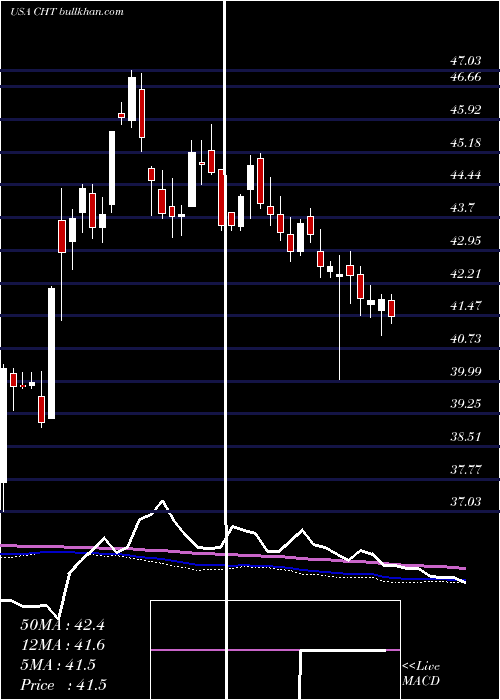This screenshot has width=500, height=700.
Task: Click the 39.25 price axis label
Action: (465, 404)
